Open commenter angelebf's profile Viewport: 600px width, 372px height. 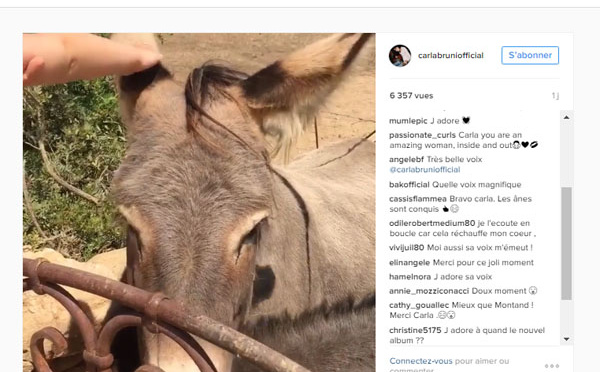point(406,160)
